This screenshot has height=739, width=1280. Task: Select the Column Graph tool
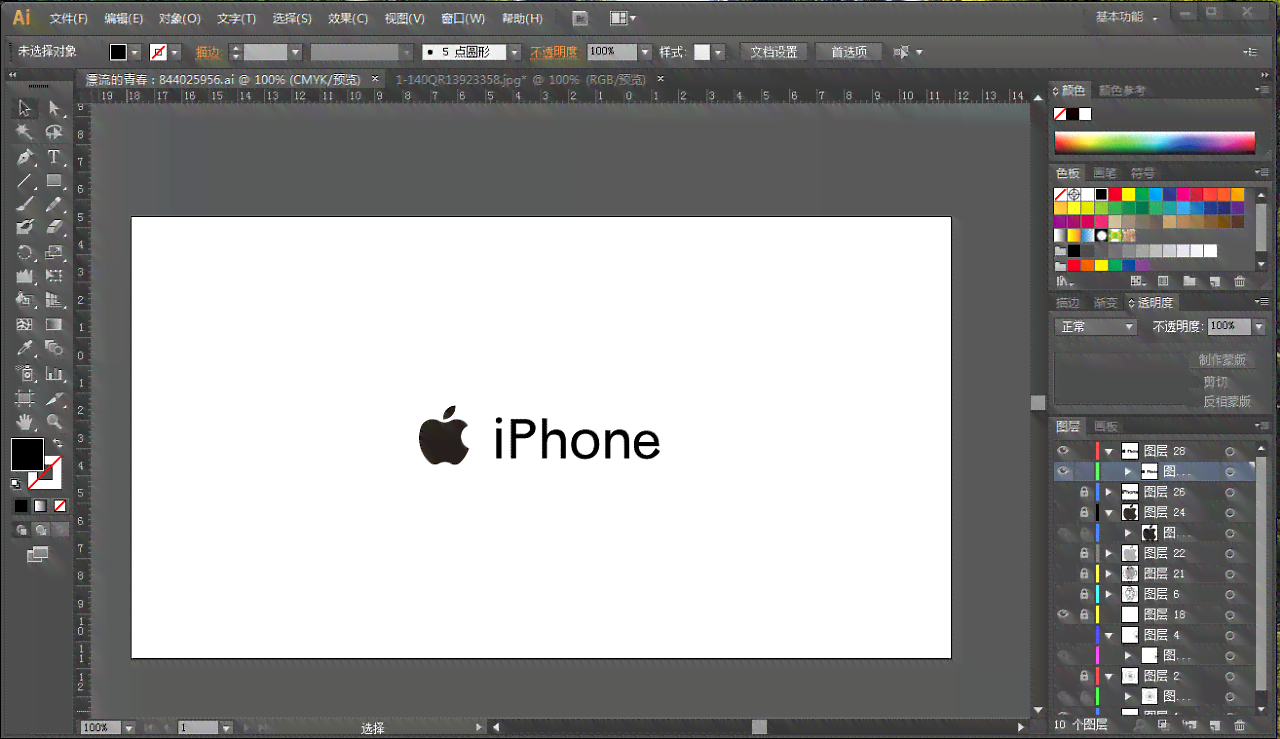[54, 372]
